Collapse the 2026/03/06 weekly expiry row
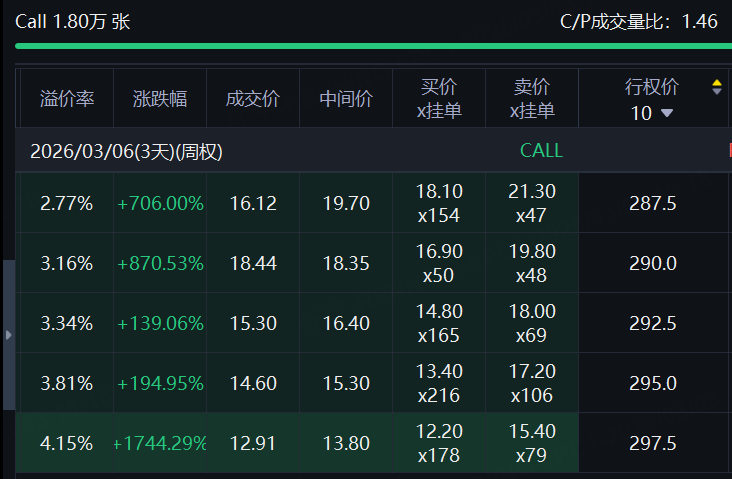This screenshot has height=479, width=732. pyautogui.click(x=126, y=151)
